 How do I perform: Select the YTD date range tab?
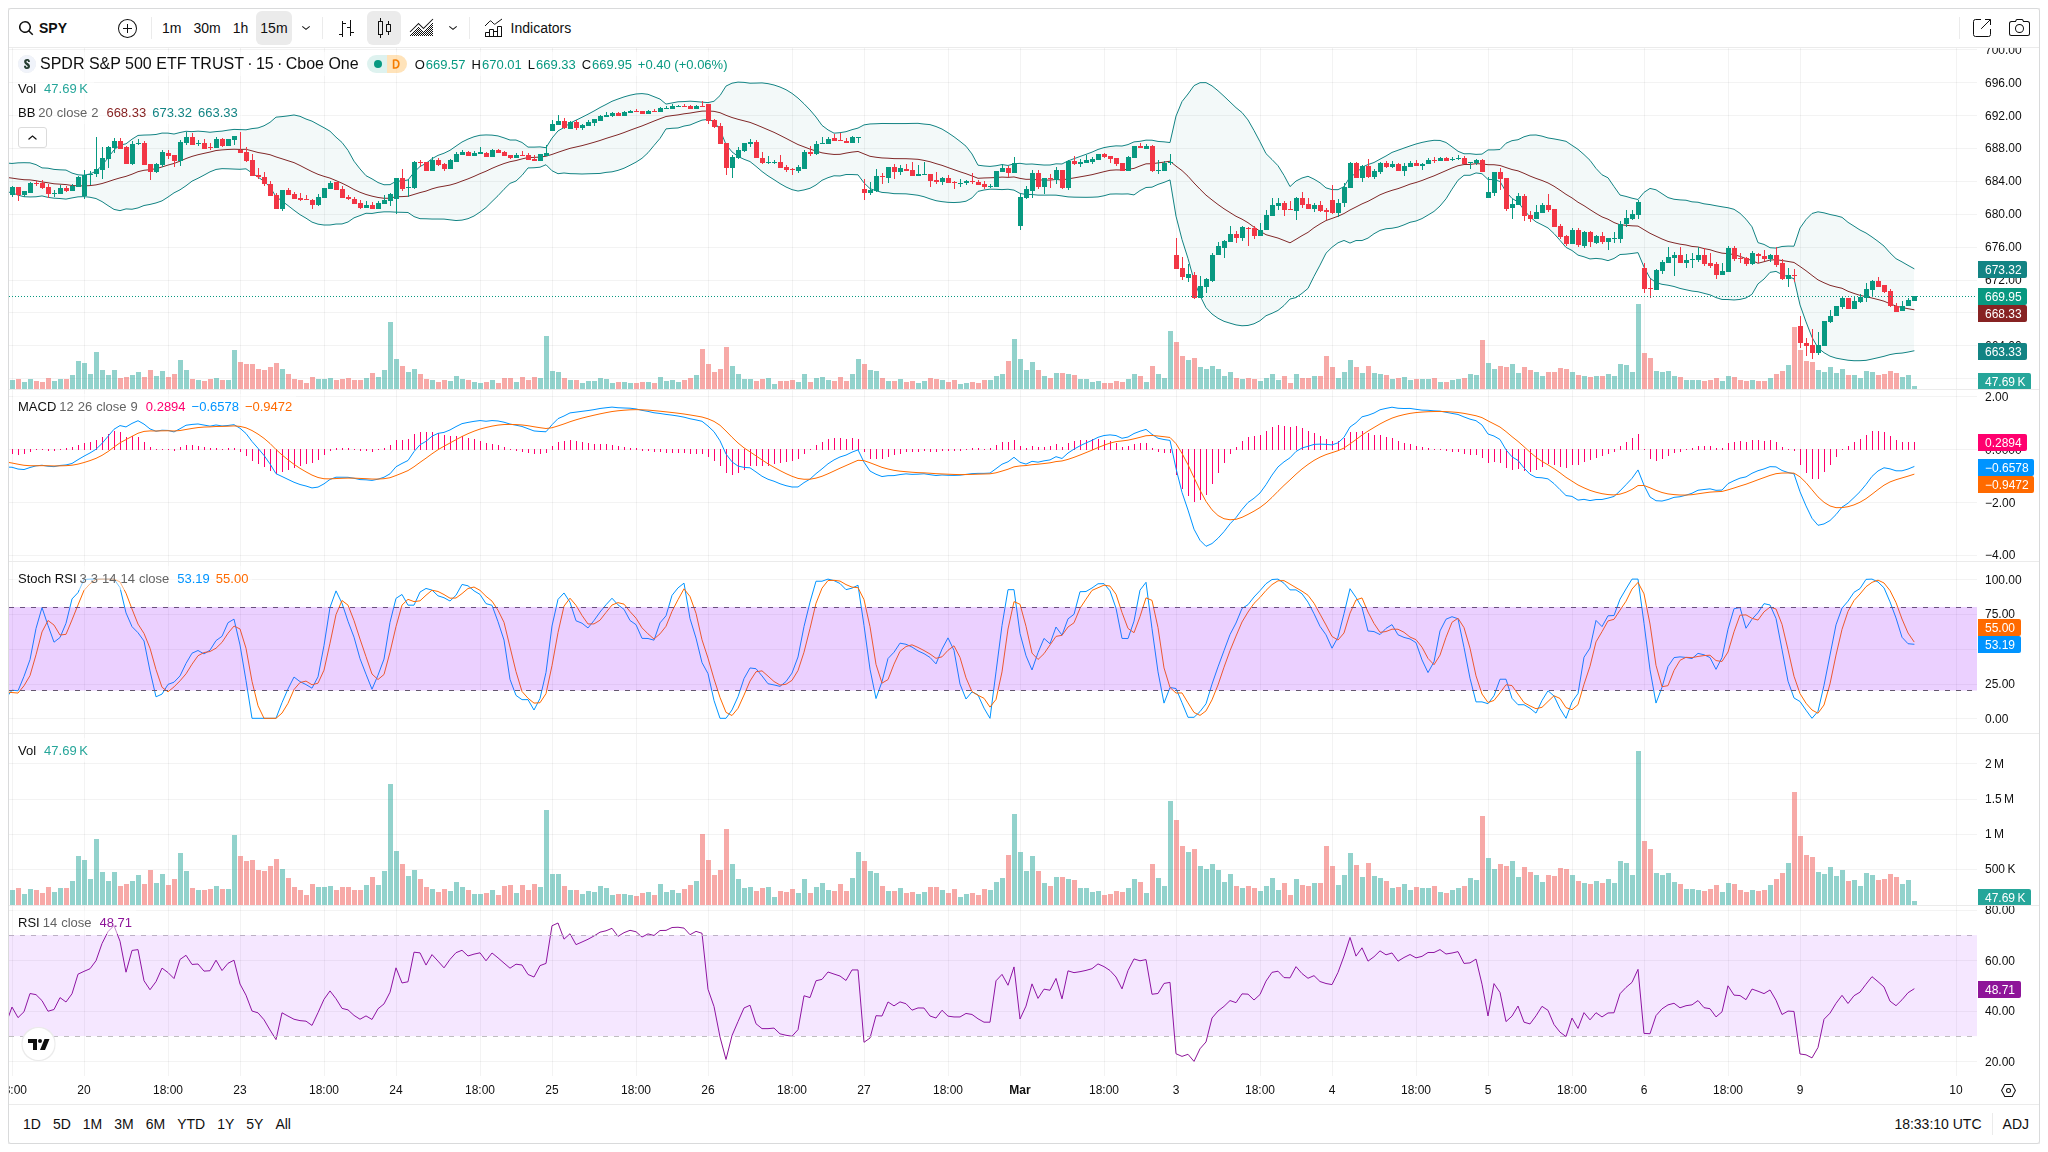click(190, 1124)
